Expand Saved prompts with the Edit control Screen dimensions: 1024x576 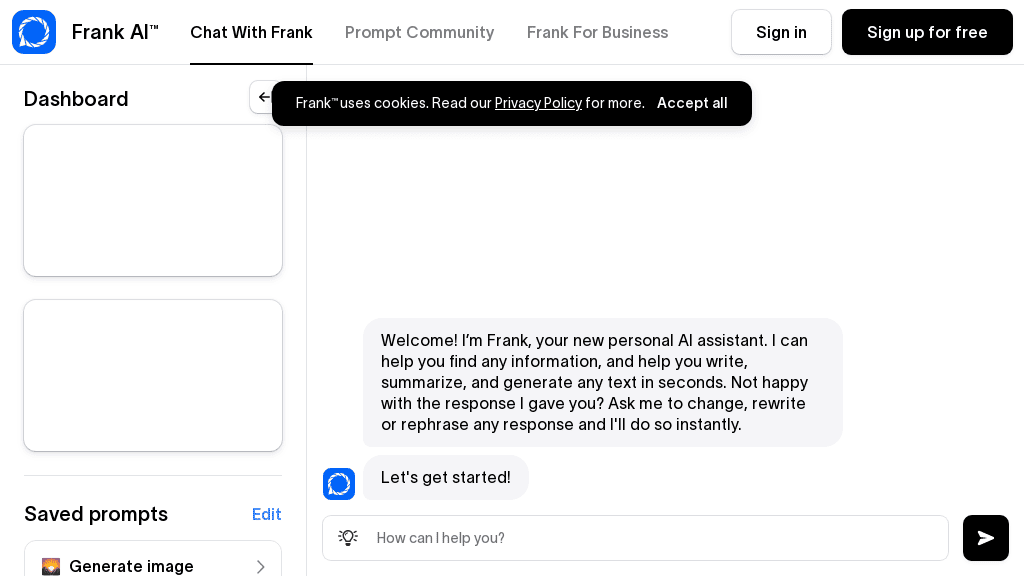(x=267, y=514)
